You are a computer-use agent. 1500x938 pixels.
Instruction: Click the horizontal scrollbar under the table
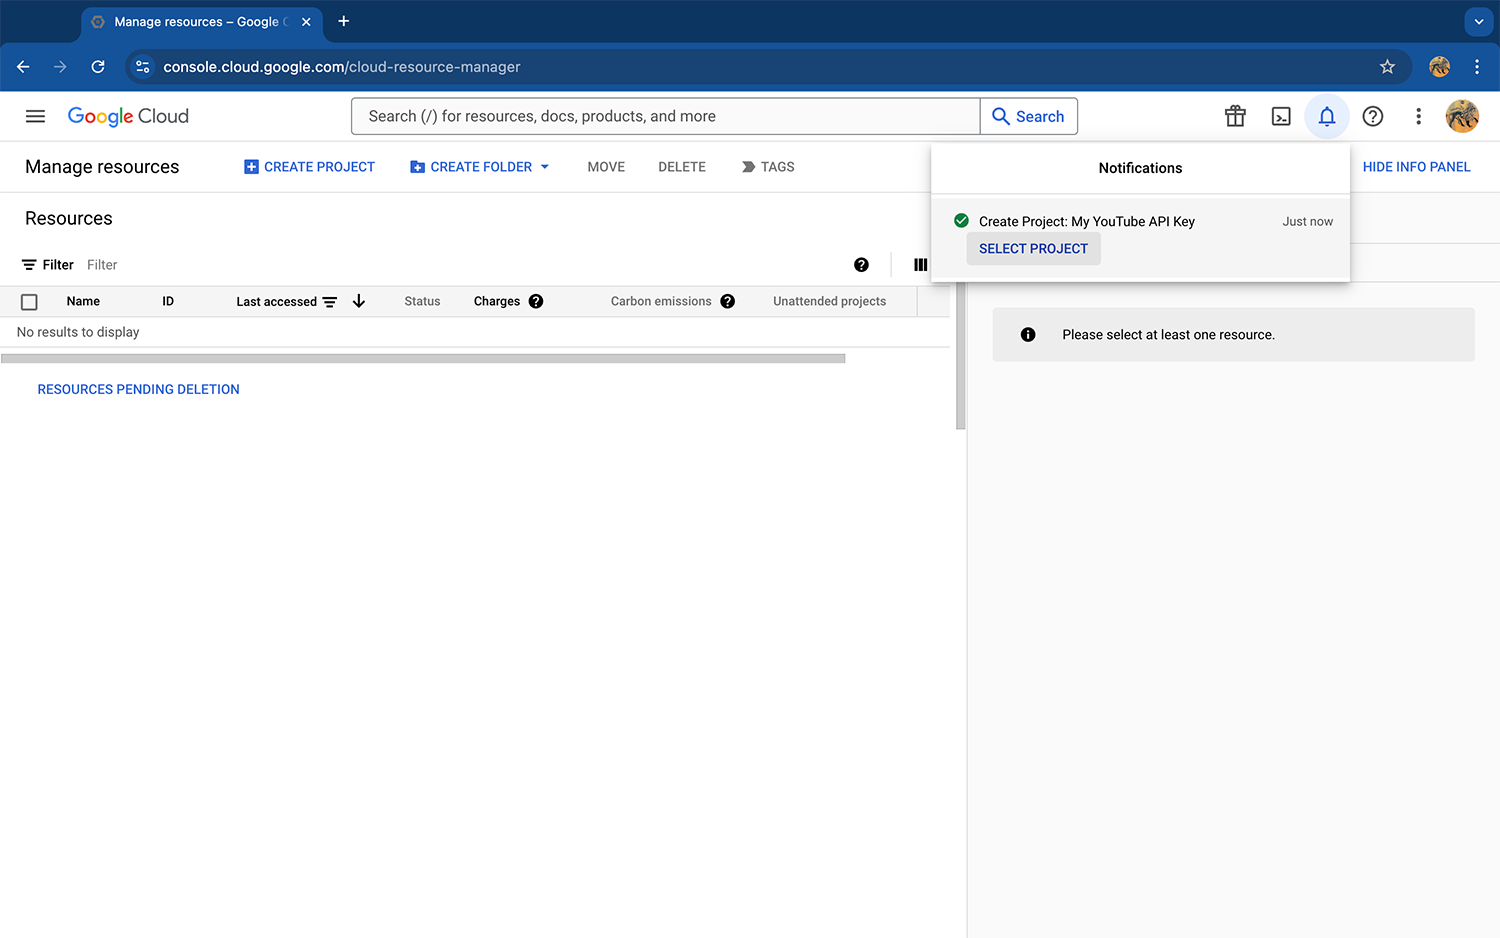pyautogui.click(x=423, y=358)
